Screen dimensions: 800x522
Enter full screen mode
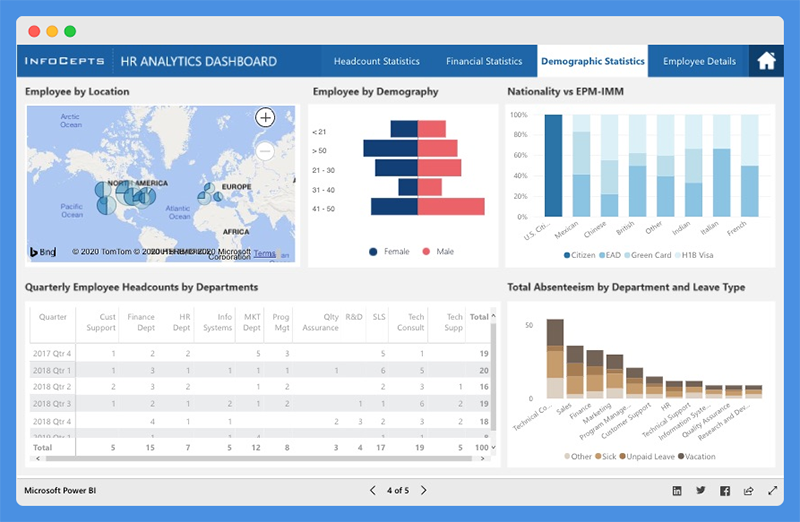pos(772,491)
